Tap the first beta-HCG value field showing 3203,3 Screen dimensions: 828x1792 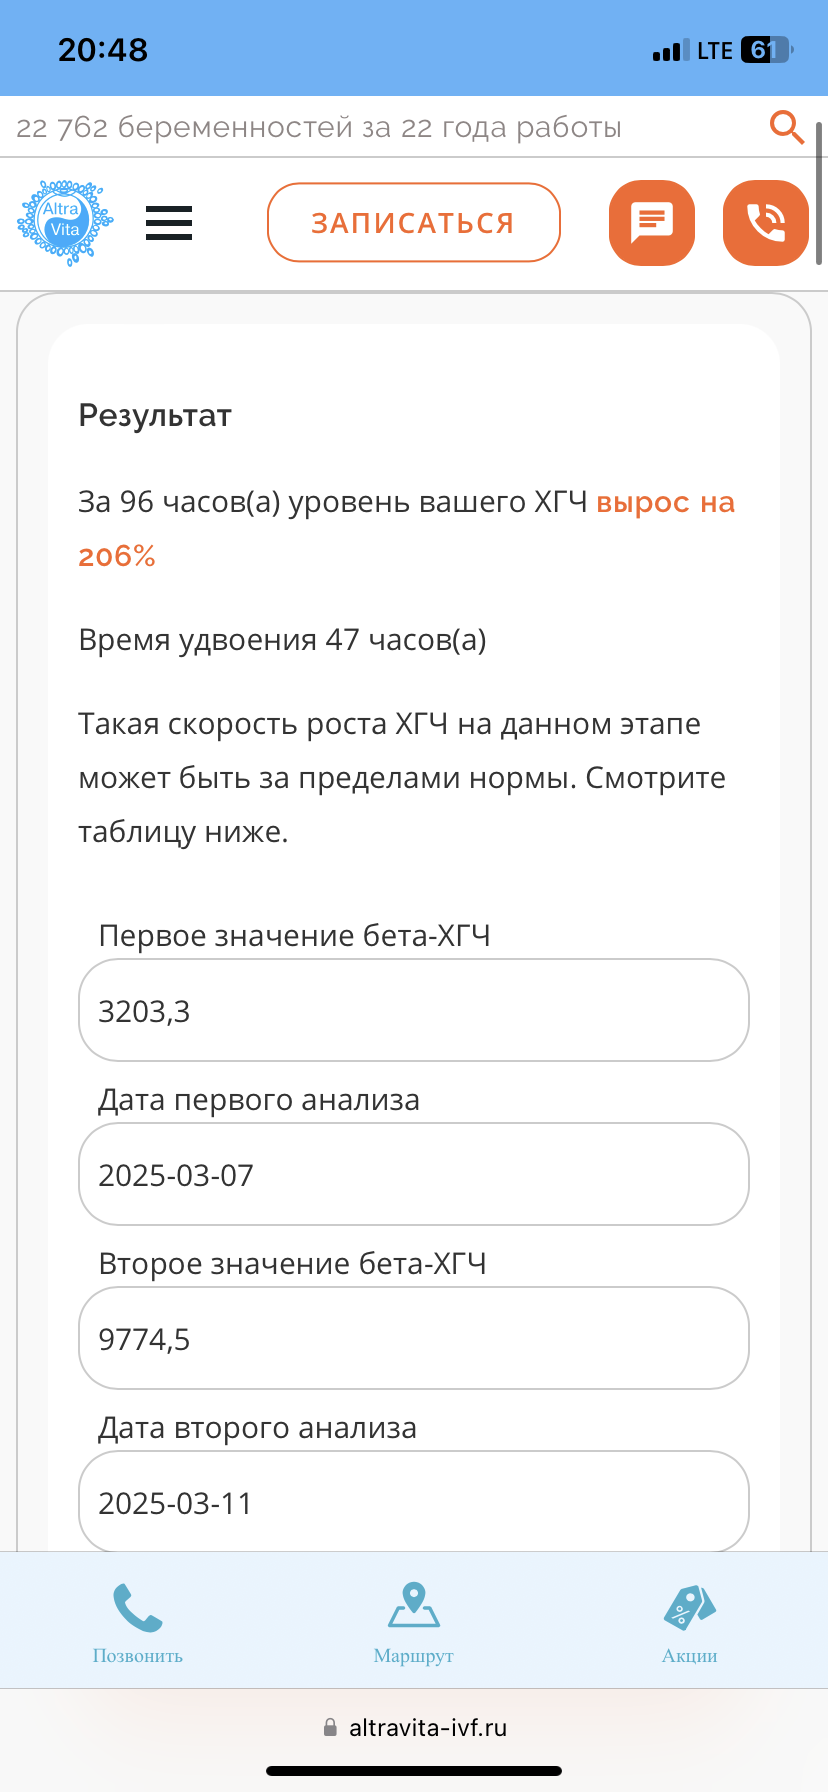[x=413, y=1010]
